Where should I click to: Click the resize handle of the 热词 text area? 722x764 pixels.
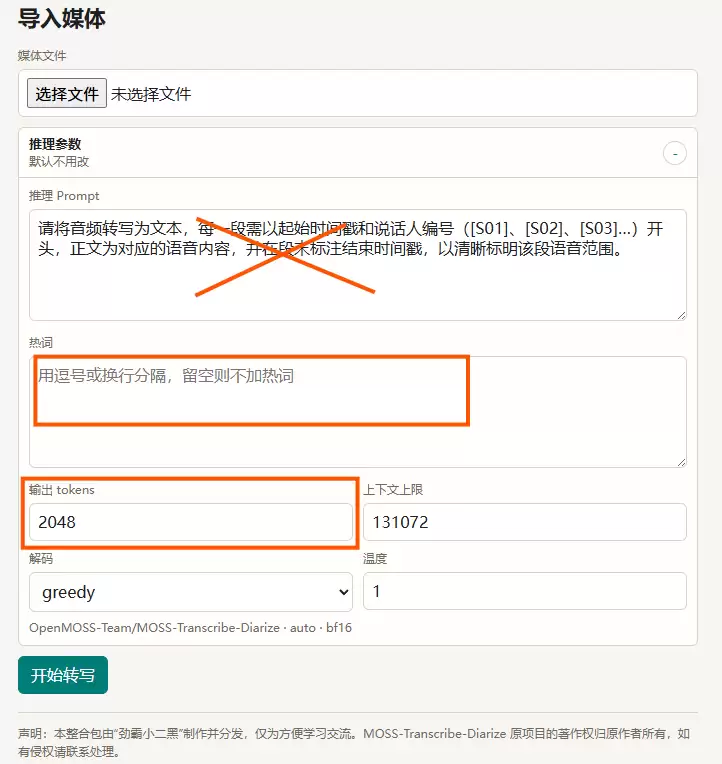coord(681,462)
